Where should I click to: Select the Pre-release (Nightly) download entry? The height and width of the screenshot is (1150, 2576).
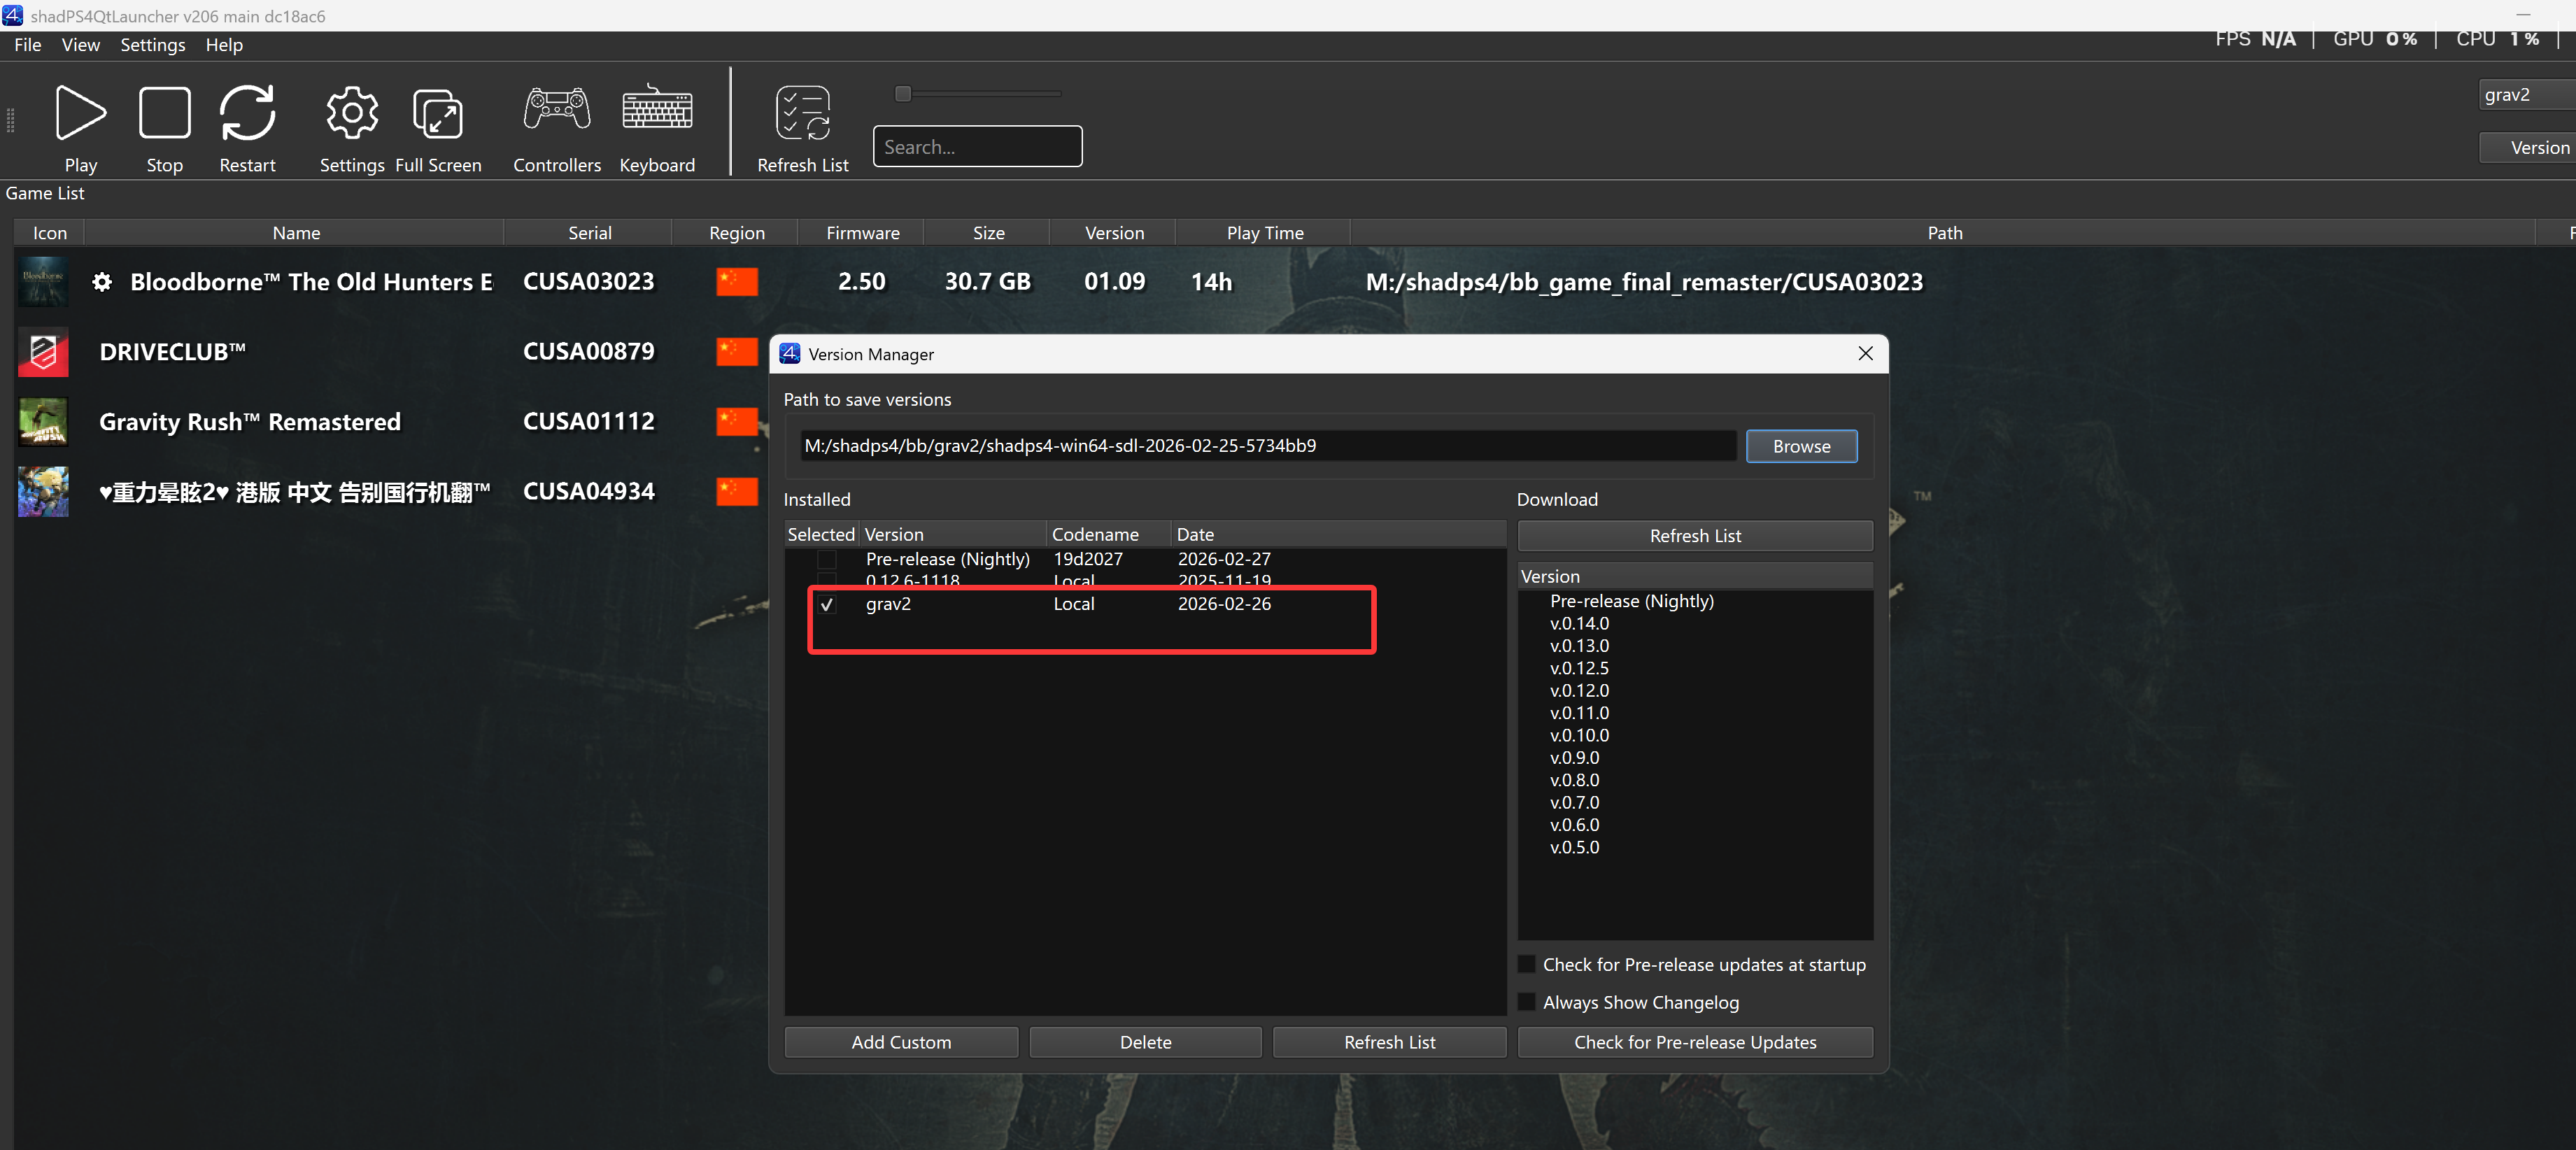coord(1631,601)
